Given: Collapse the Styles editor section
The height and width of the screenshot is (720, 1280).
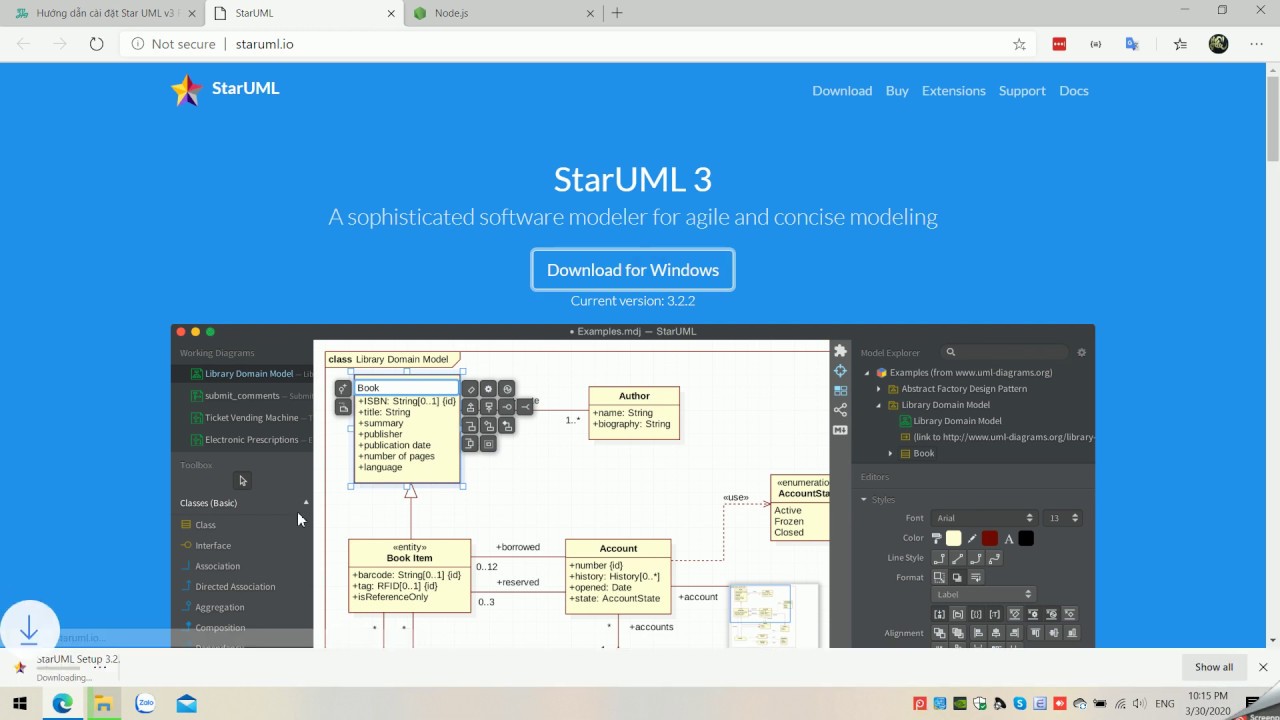Looking at the screenshot, I should [x=864, y=499].
